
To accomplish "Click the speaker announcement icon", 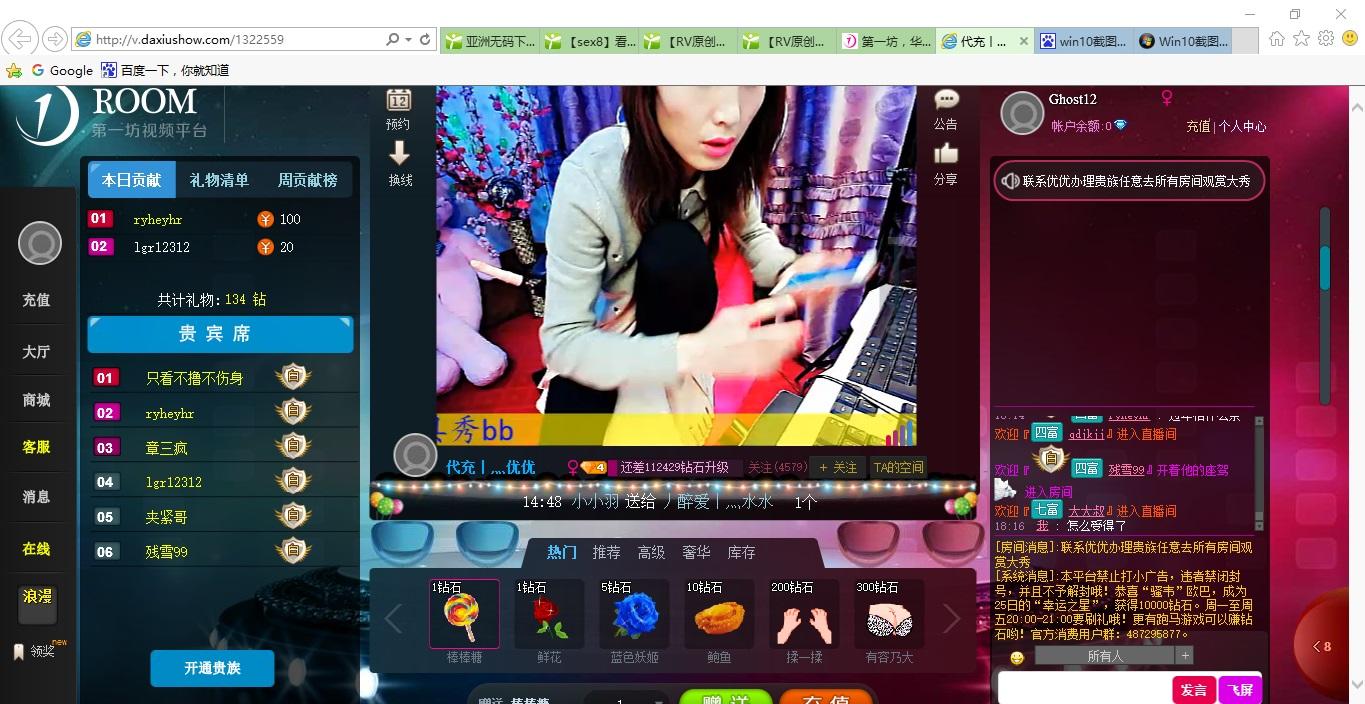I will [x=1010, y=181].
